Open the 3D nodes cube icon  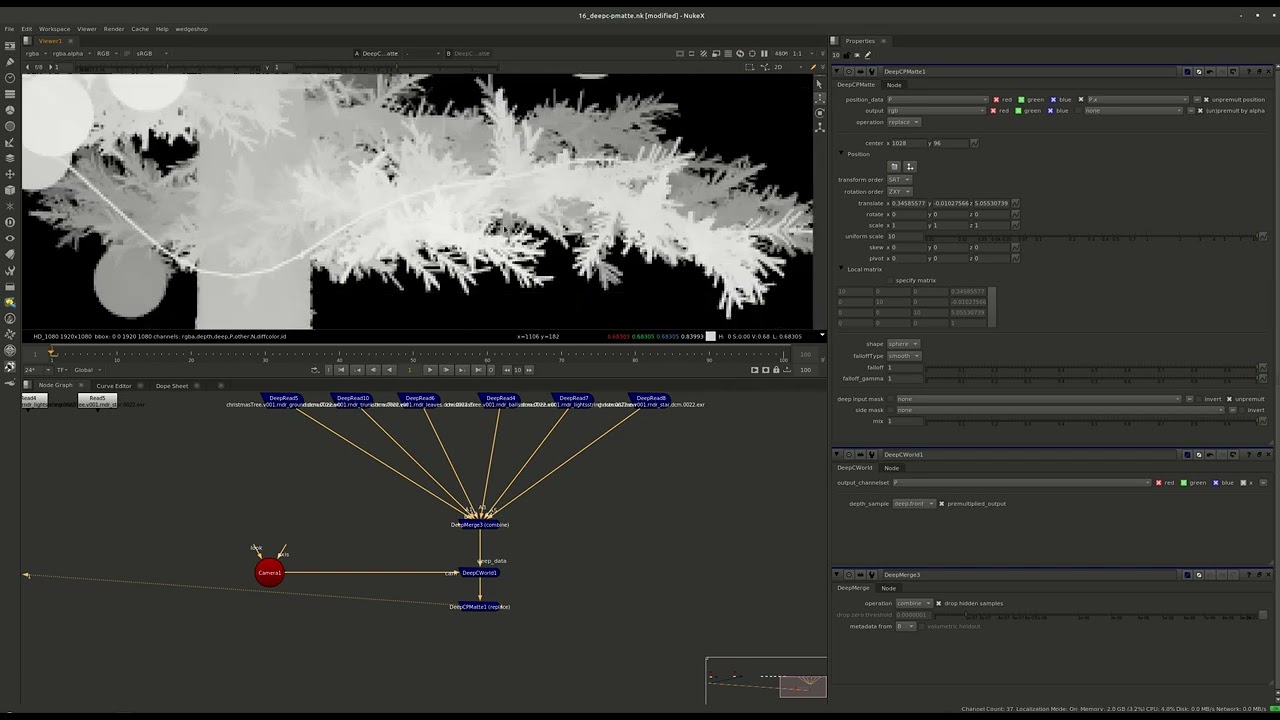point(10,190)
